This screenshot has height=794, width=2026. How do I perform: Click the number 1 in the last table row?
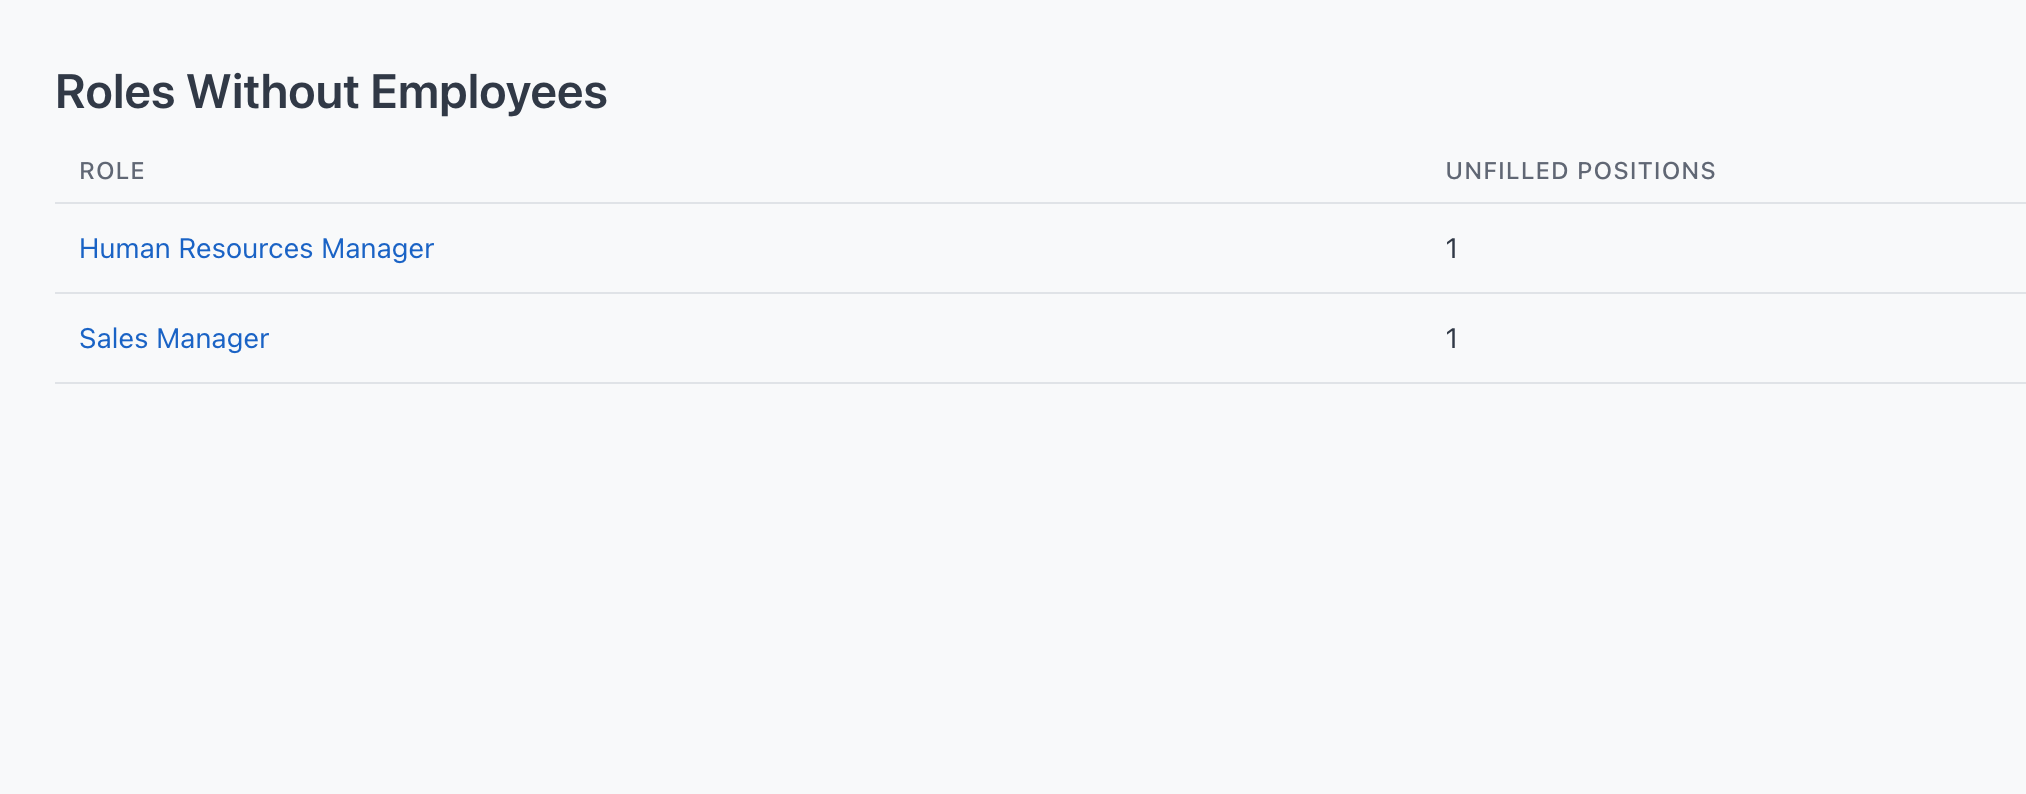(x=1452, y=338)
